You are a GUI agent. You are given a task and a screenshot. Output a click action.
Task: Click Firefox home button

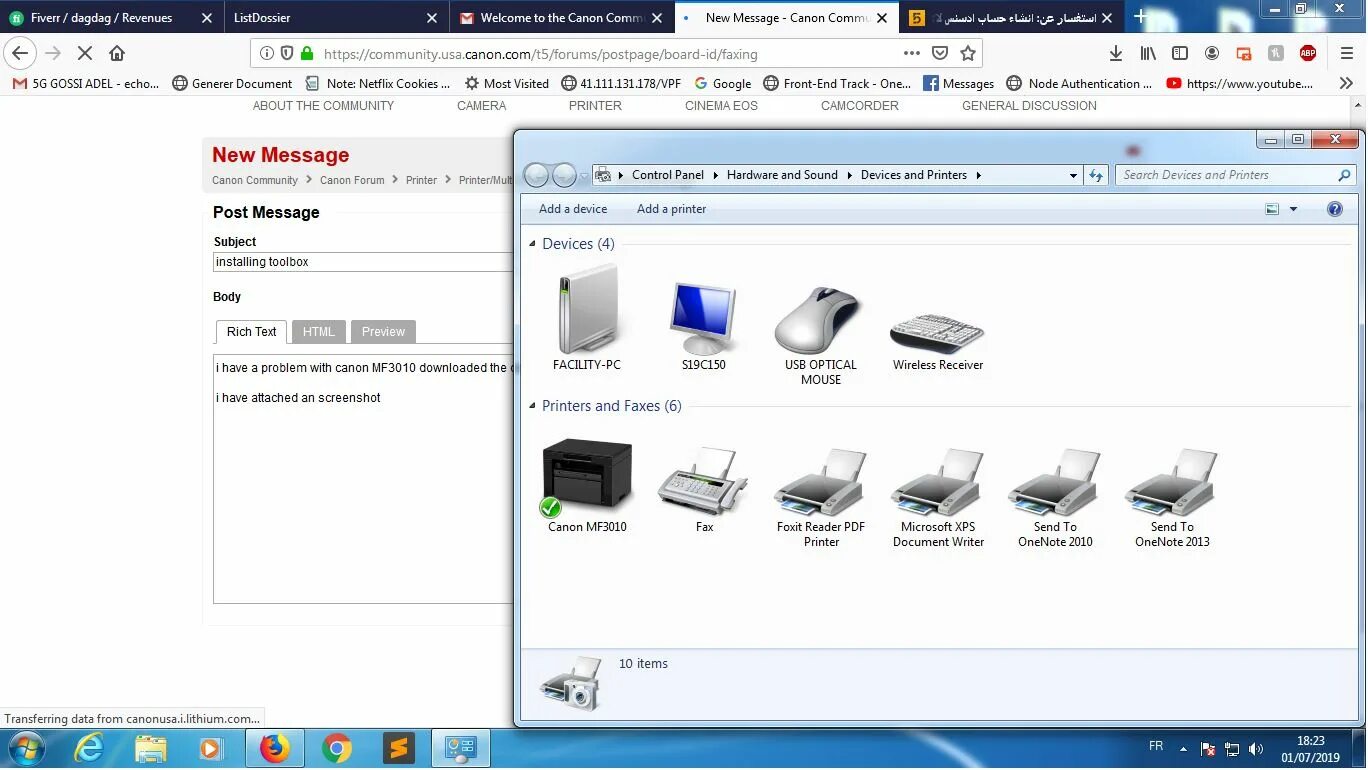117,54
